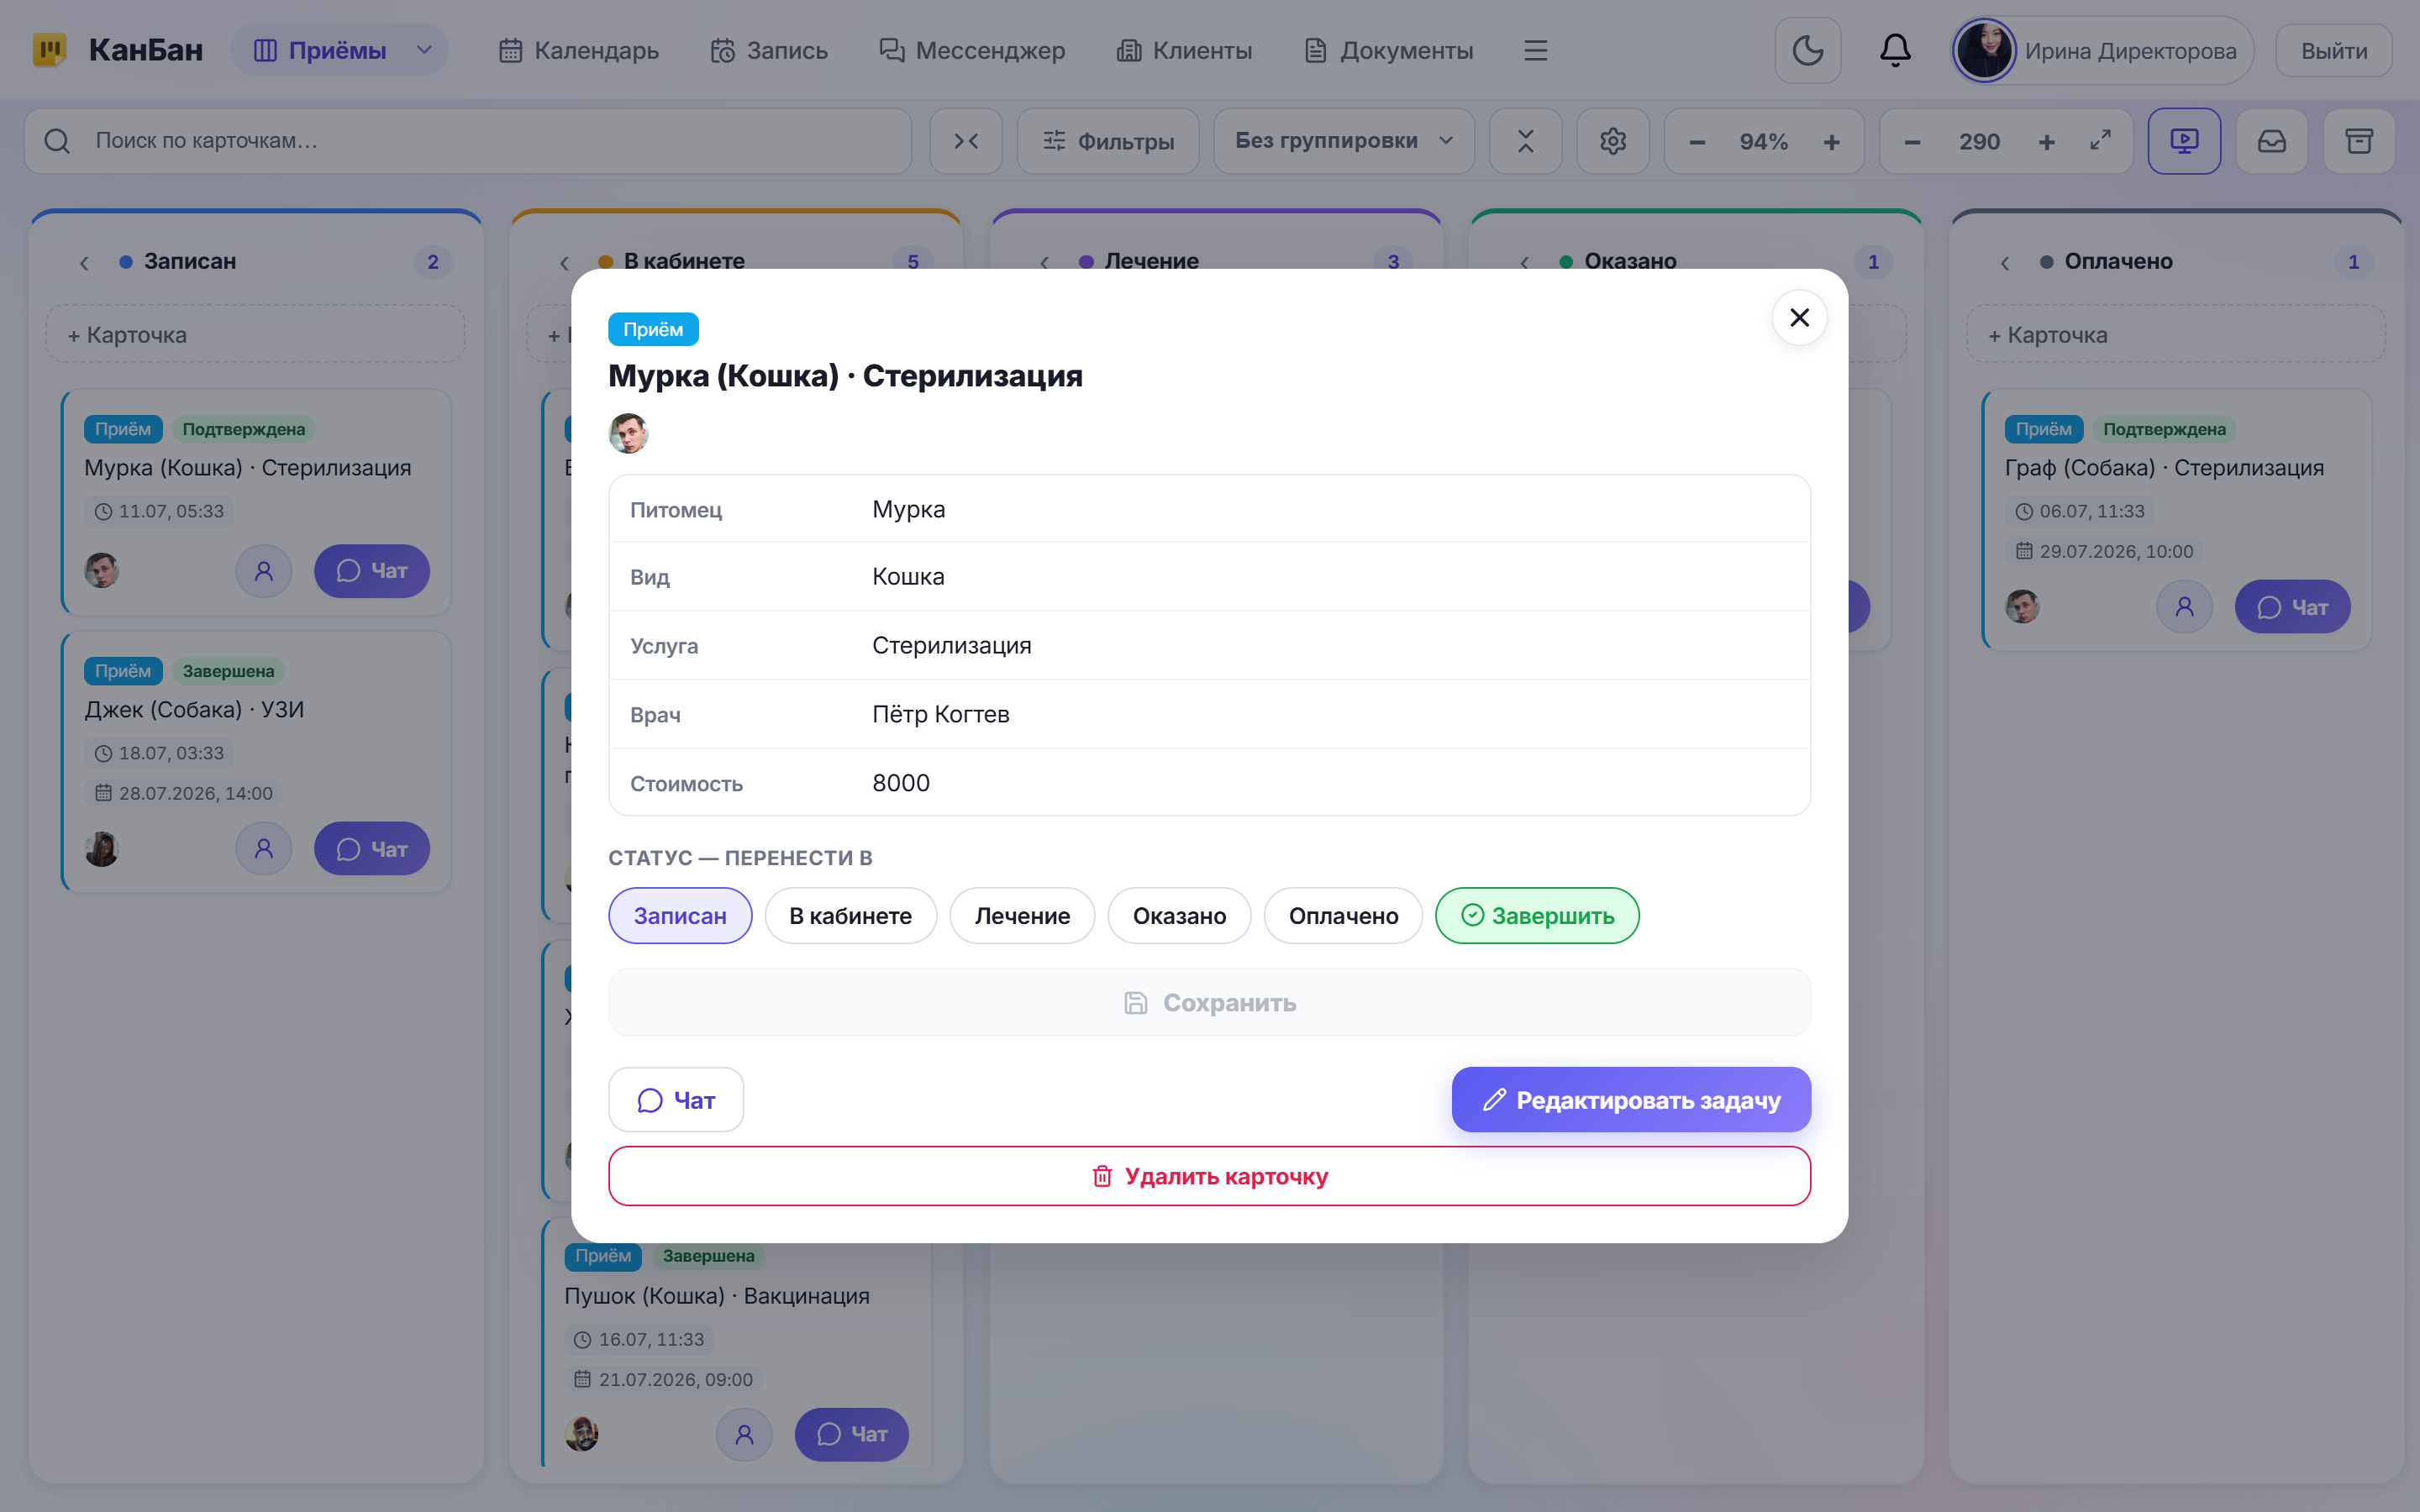Open the "Приёмы" board dropdown
Viewport: 2420px width, 1512px height.
(340, 50)
